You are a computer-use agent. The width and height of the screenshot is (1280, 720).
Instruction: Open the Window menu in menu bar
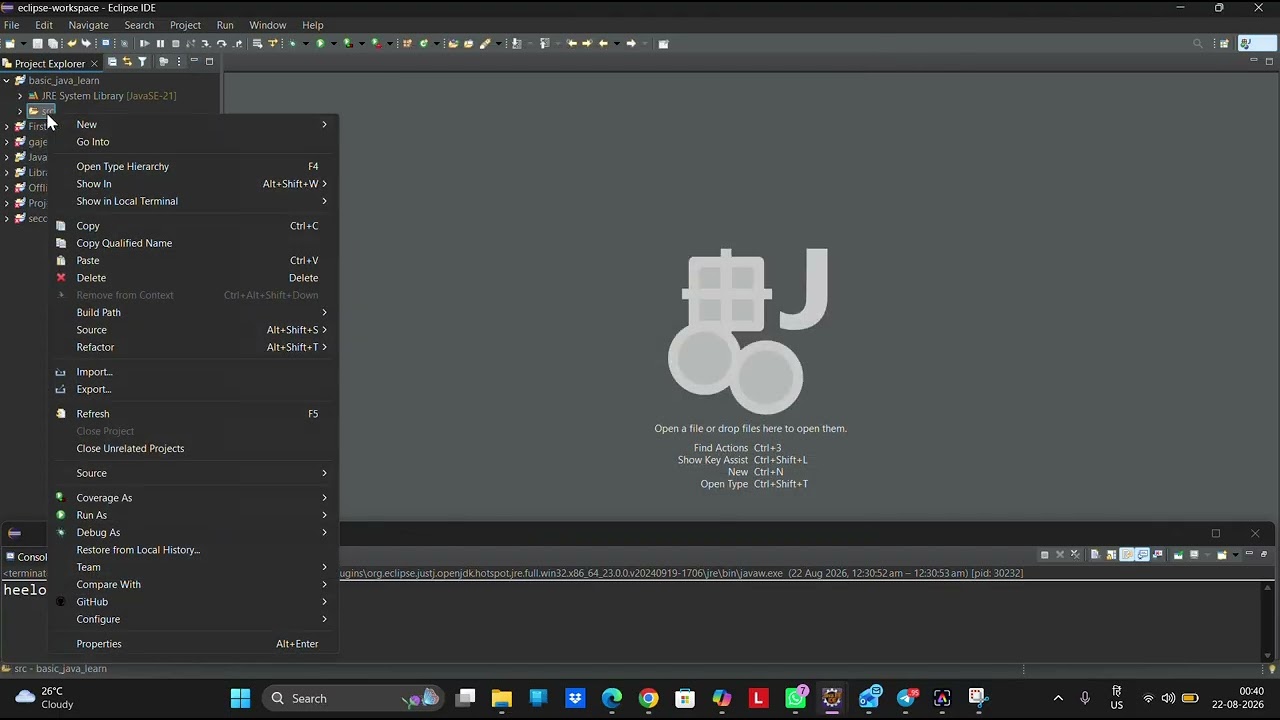click(x=267, y=25)
